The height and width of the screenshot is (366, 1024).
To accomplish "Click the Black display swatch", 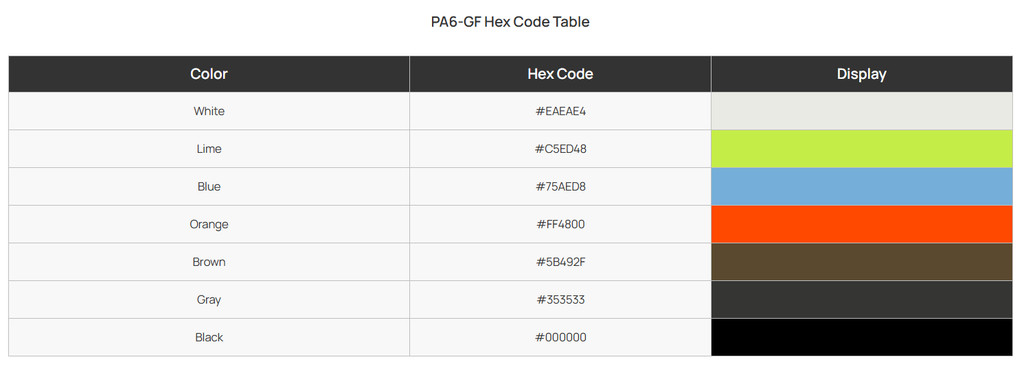I will coord(861,337).
